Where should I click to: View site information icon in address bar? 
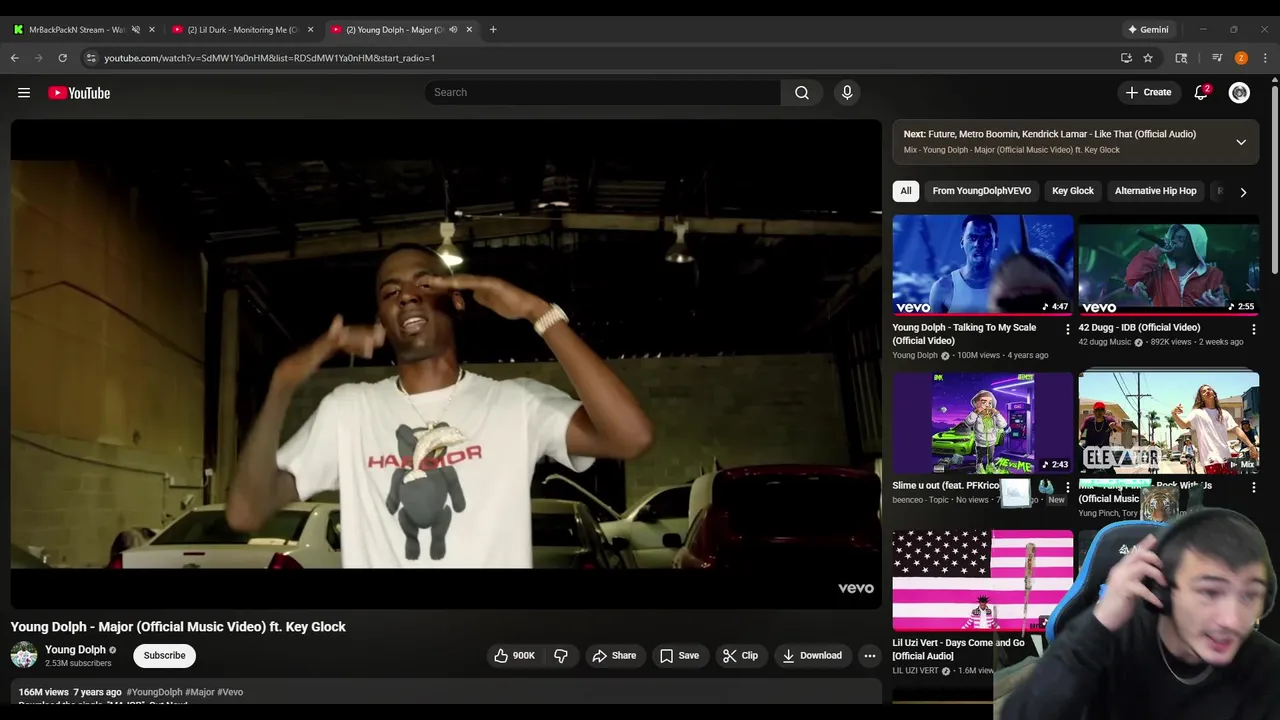click(91, 58)
